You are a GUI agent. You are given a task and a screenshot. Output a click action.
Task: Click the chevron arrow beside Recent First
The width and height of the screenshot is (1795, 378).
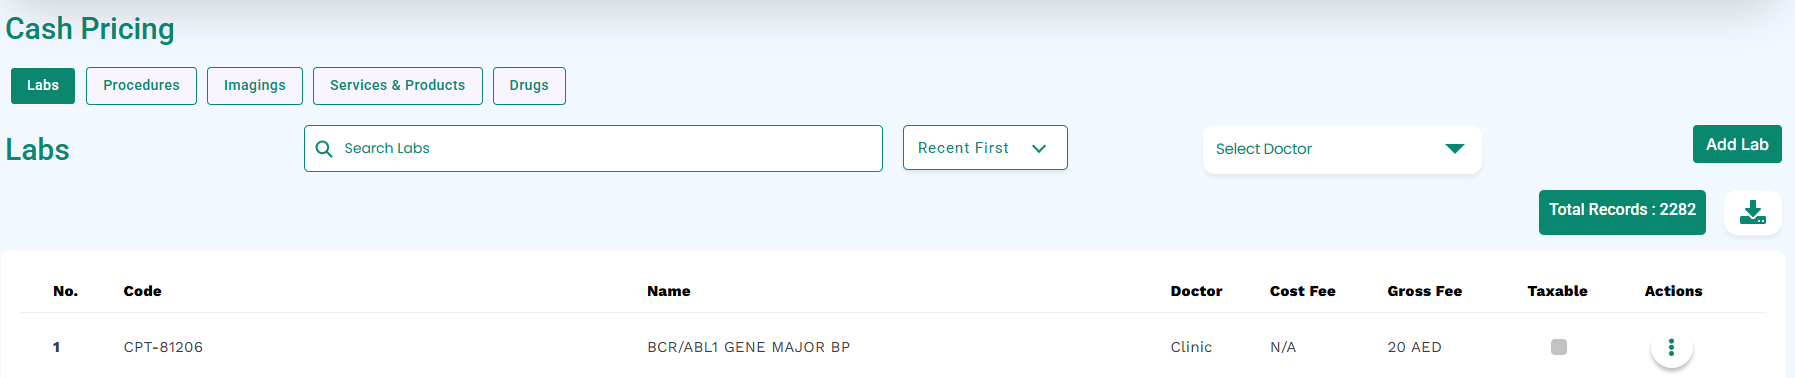pos(1039,149)
